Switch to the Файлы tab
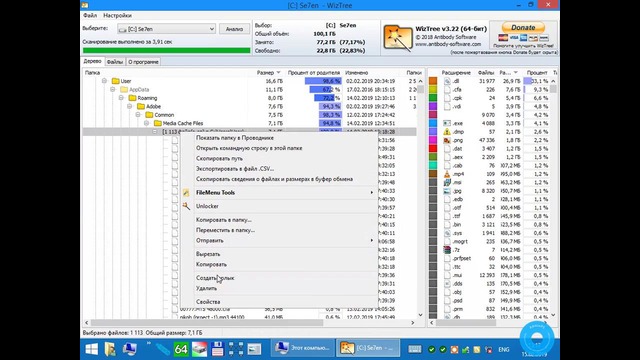The width and height of the screenshot is (640, 360). (x=115, y=62)
